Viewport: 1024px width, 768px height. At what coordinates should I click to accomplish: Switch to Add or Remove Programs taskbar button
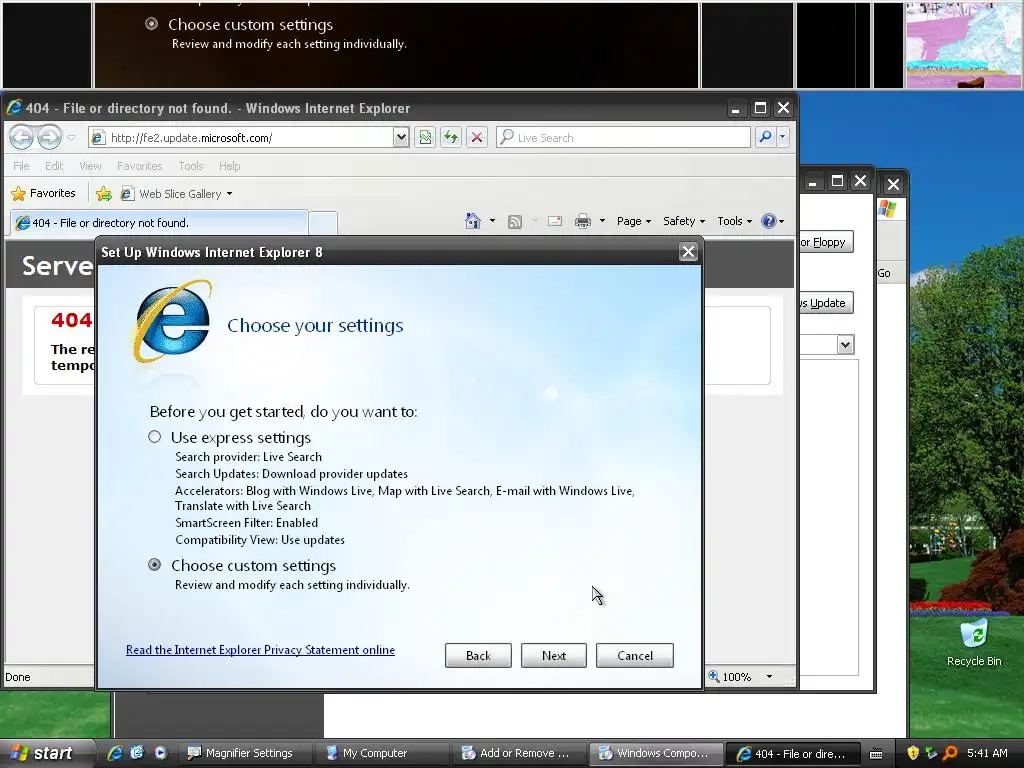pos(520,754)
